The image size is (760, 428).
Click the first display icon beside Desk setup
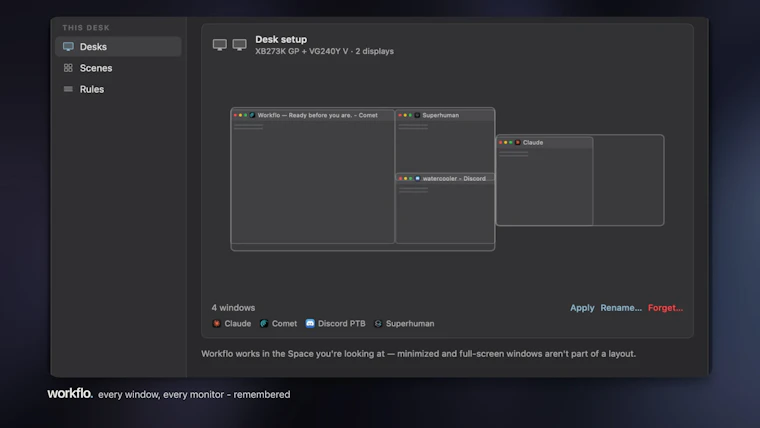pyautogui.click(x=220, y=45)
